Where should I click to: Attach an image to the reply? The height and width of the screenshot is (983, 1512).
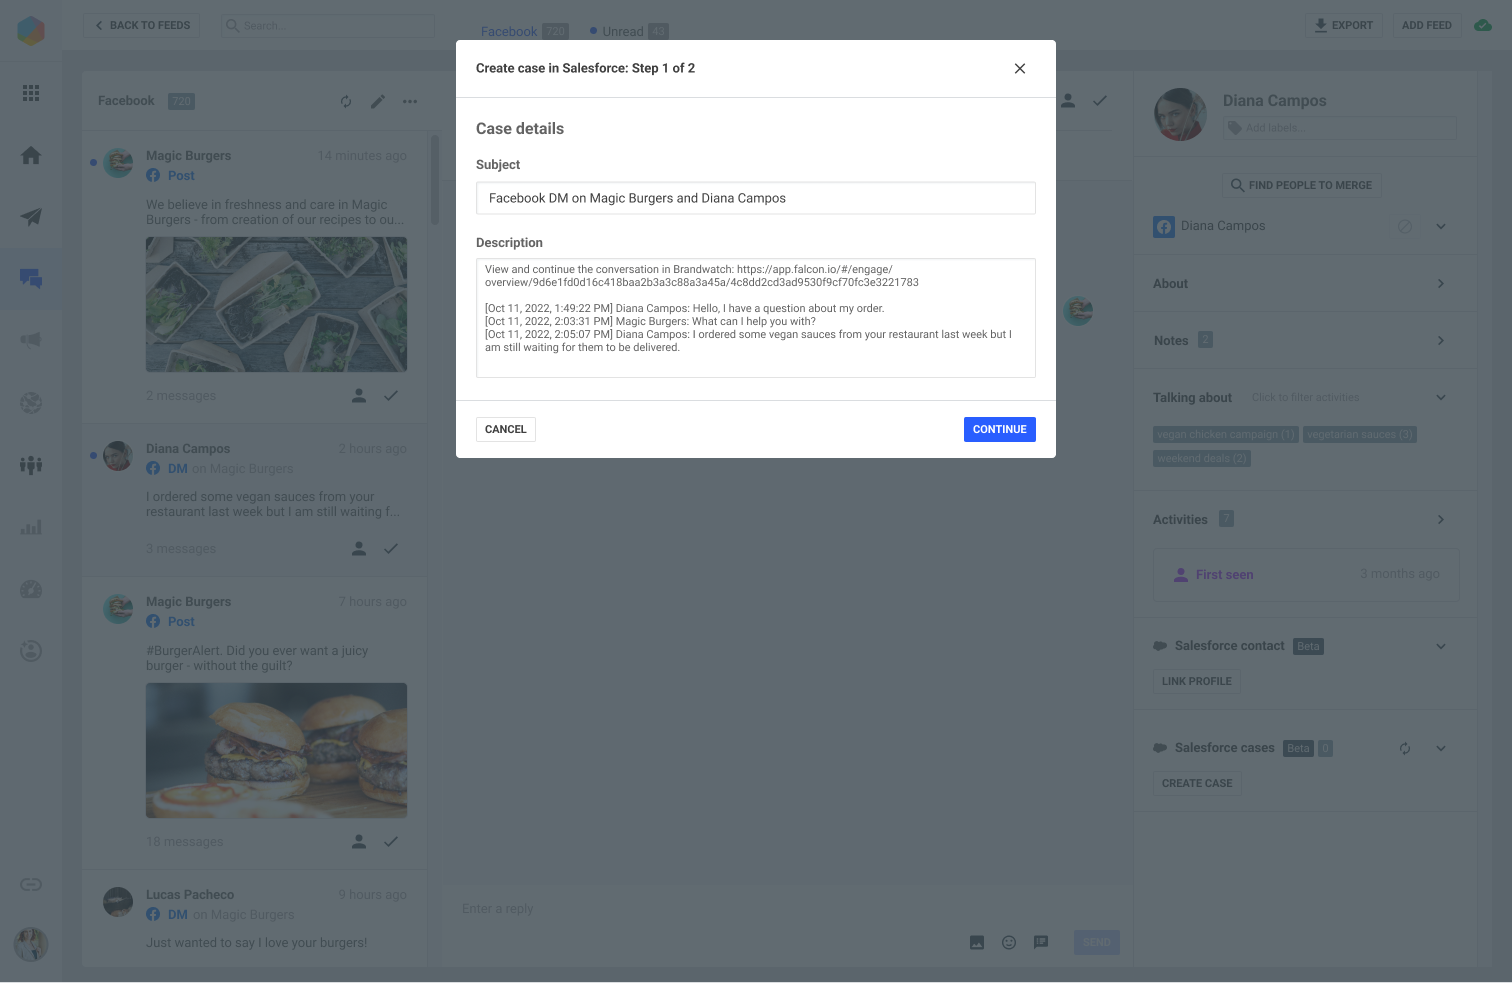point(977,942)
